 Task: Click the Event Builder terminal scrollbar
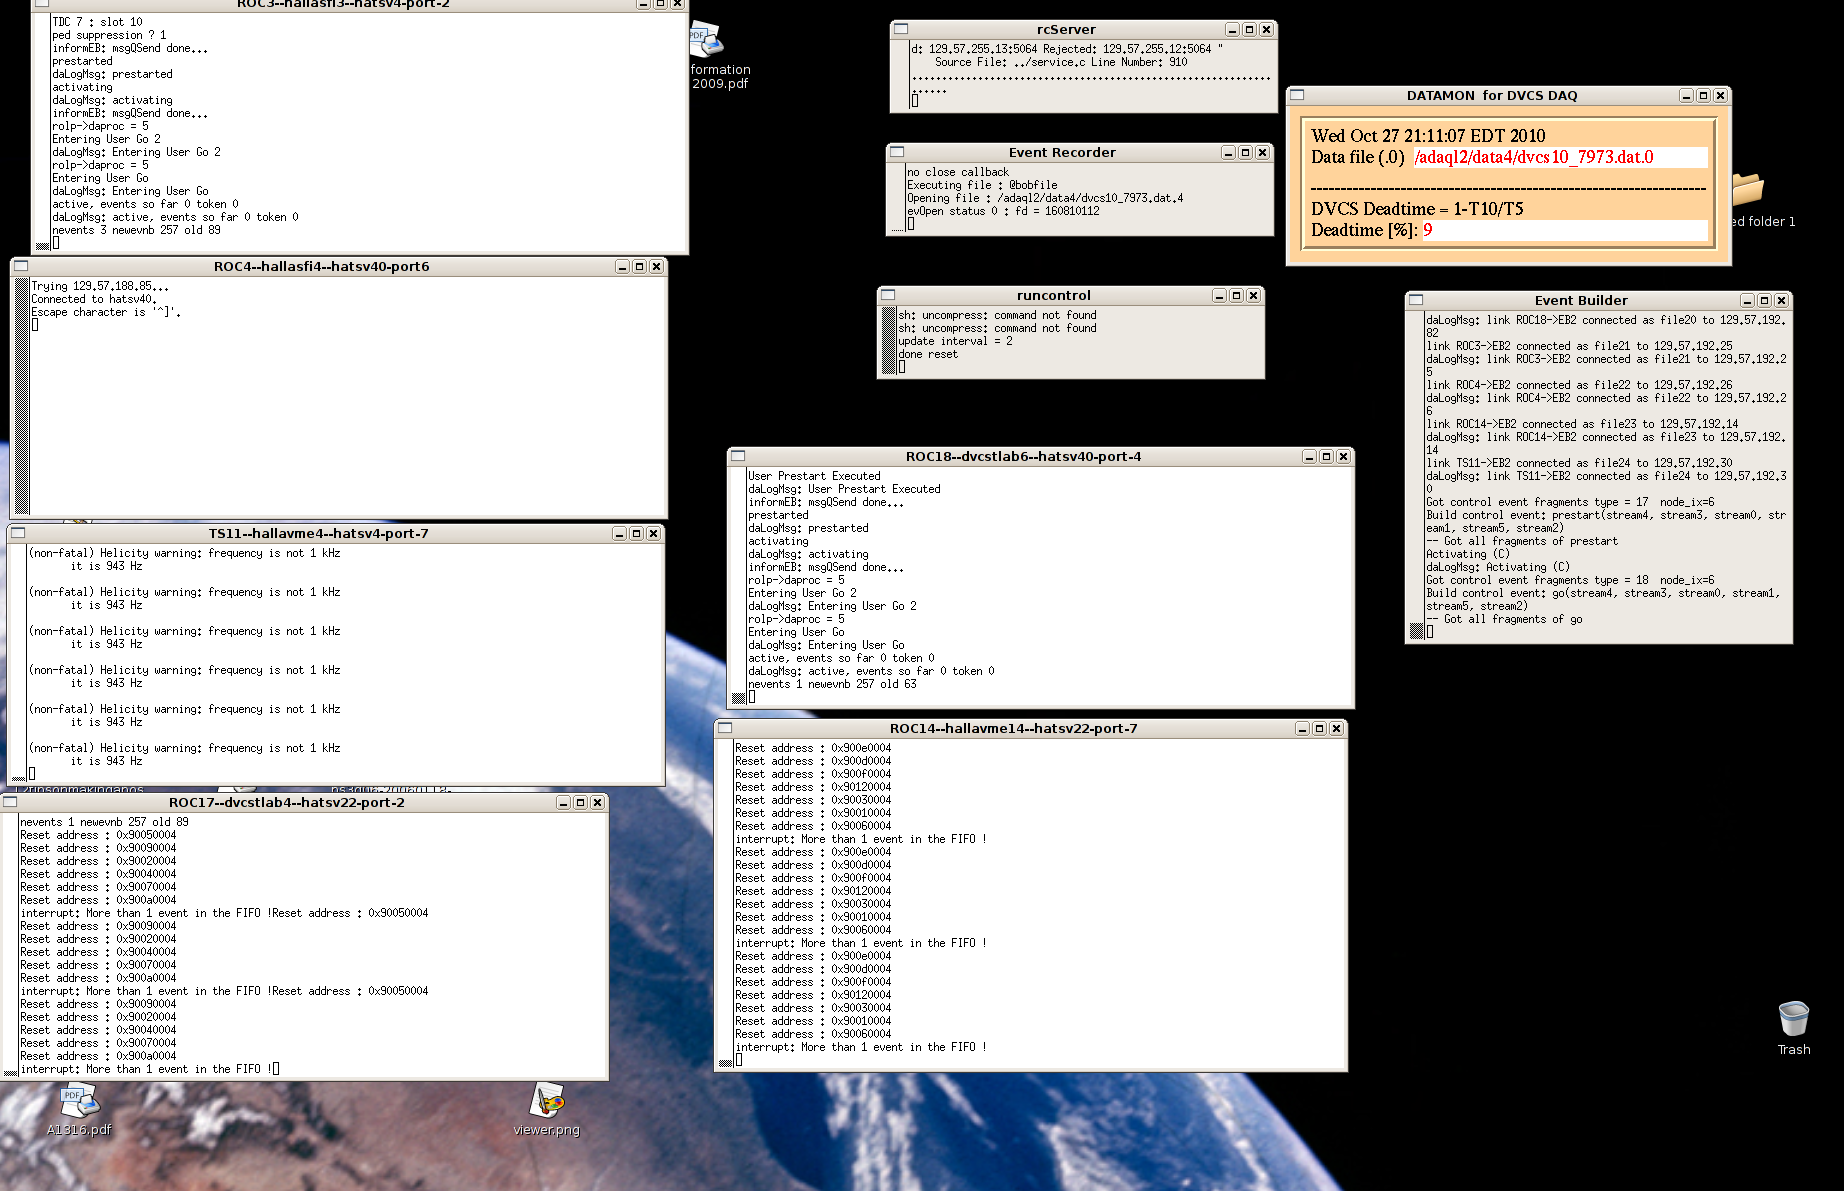pos(1416,476)
